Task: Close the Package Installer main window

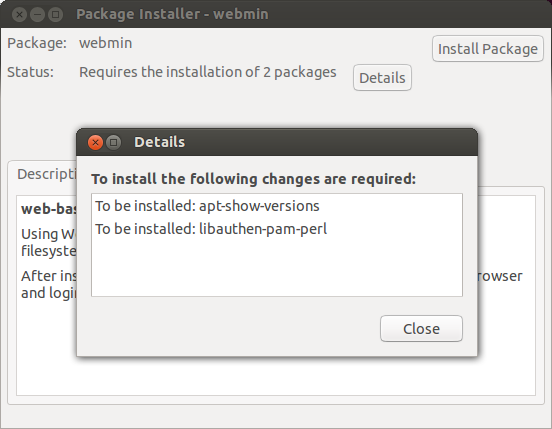Action: 19,14
